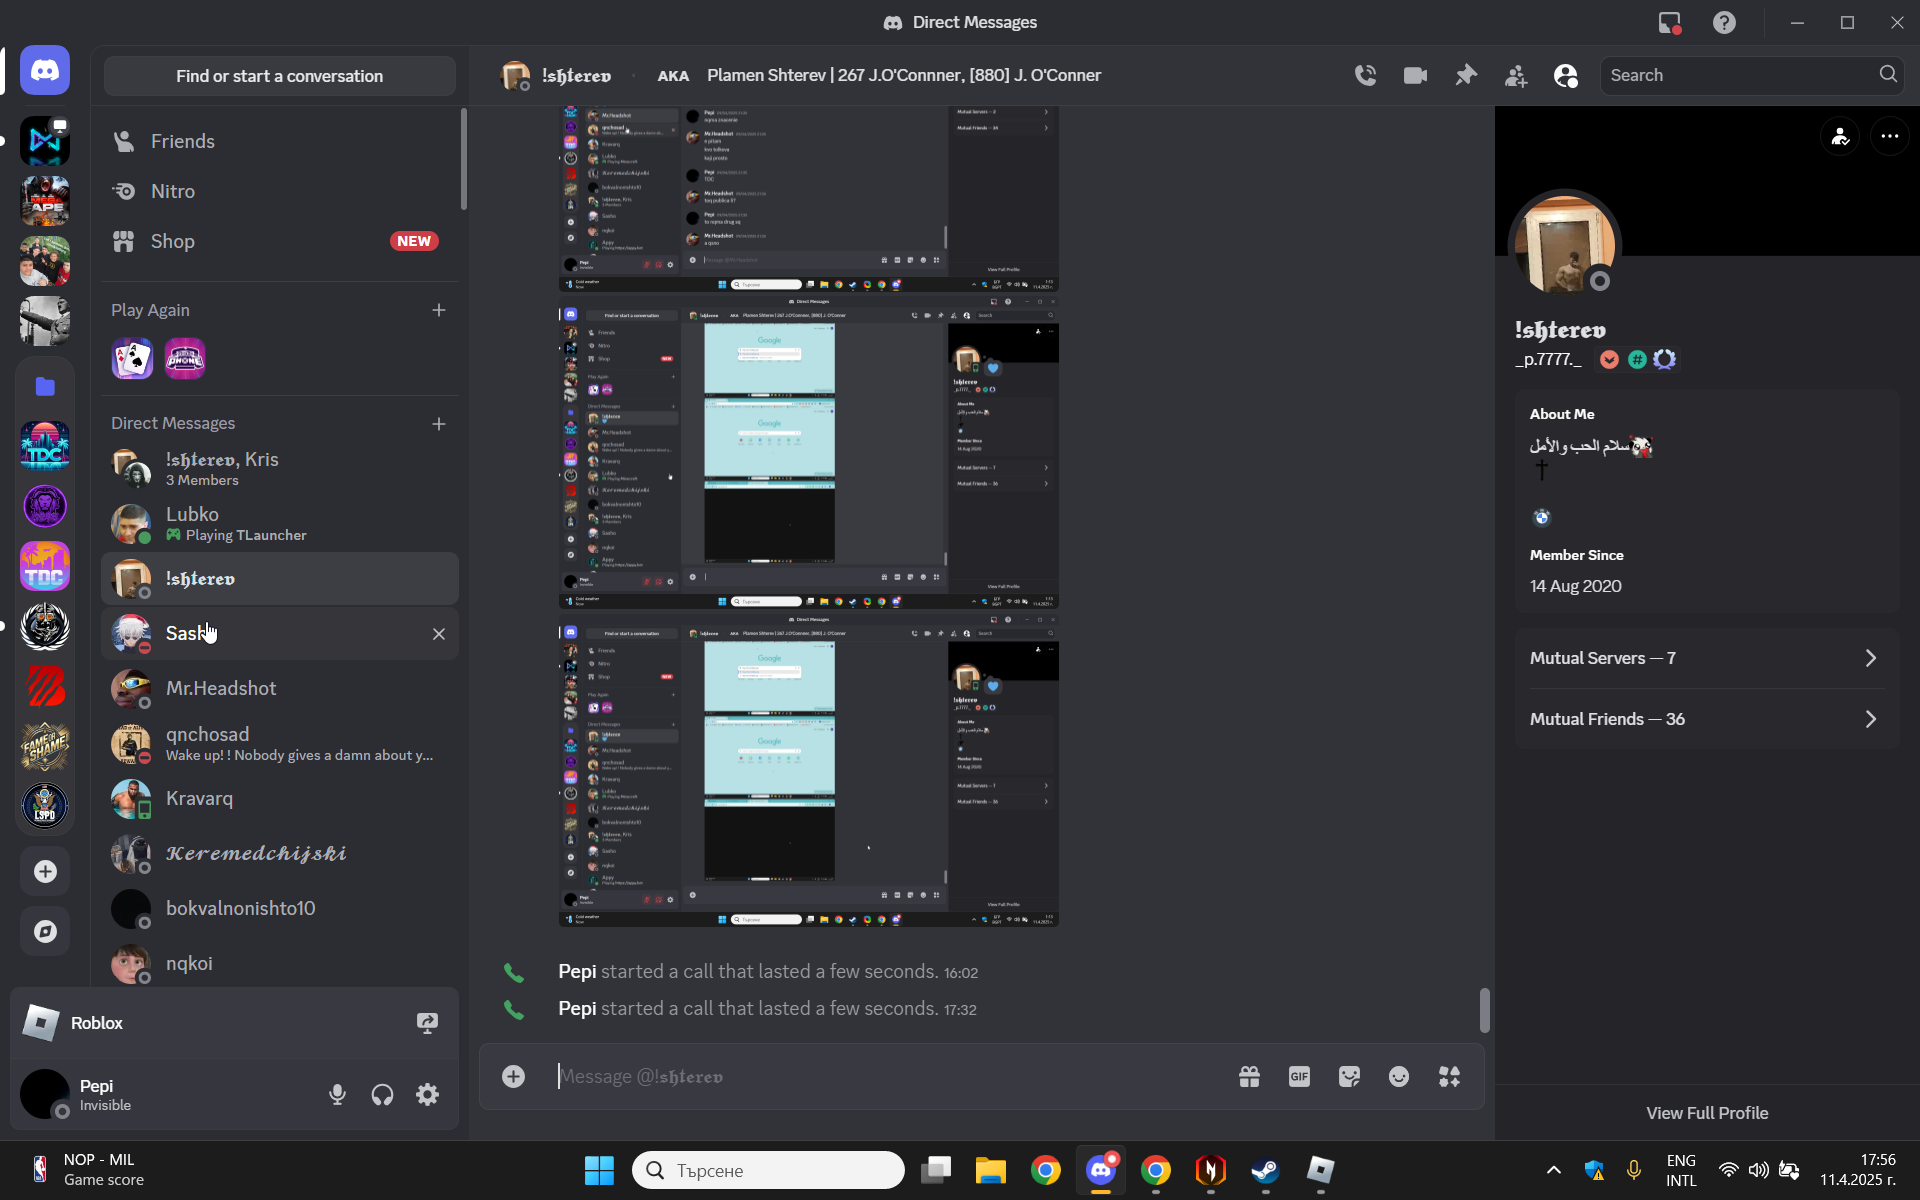Viewport: 1920px width, 1200px height.
Task: Open the Friends tab
Action: 182,141
